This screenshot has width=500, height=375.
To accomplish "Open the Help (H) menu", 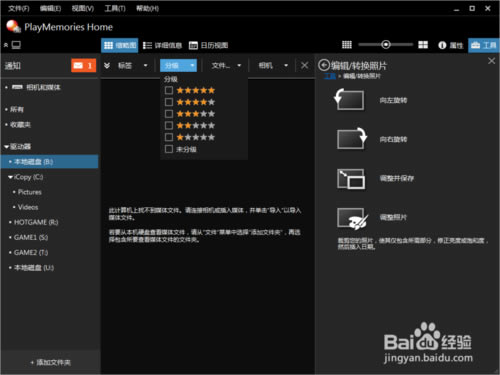I will (147, 8).
